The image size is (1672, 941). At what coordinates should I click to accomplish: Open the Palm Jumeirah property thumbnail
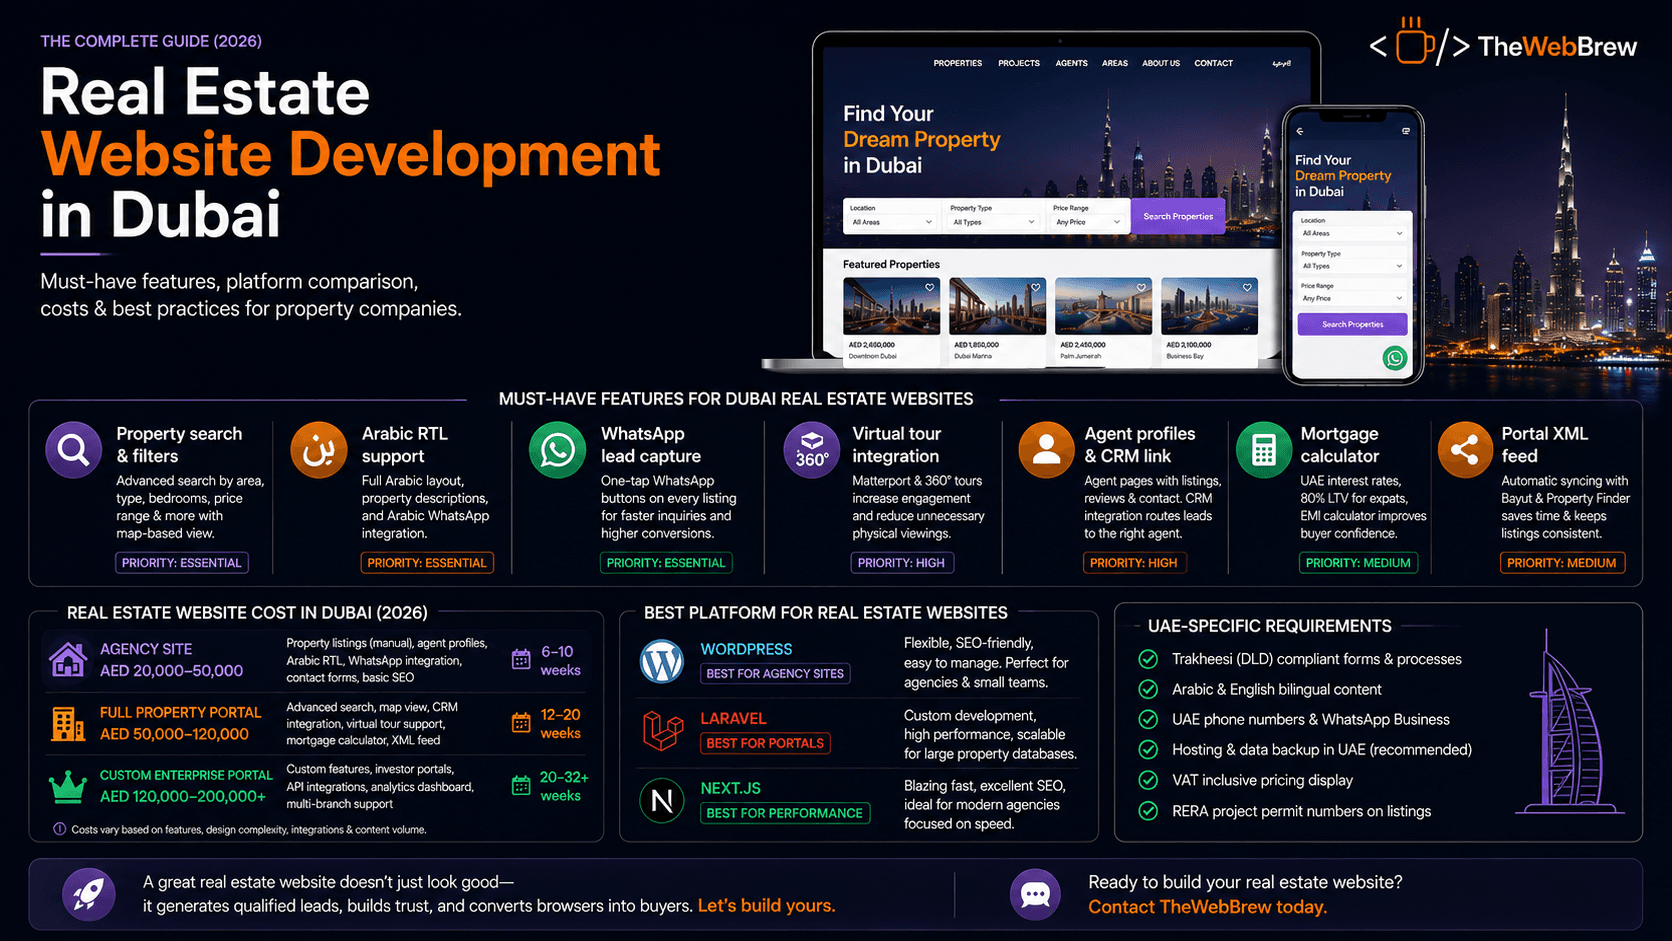click(1103, 306)
